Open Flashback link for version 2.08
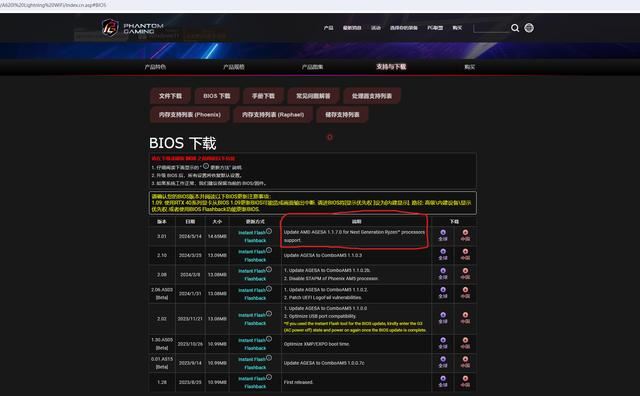Screen dimensions: 640x396 click(255, 279)
